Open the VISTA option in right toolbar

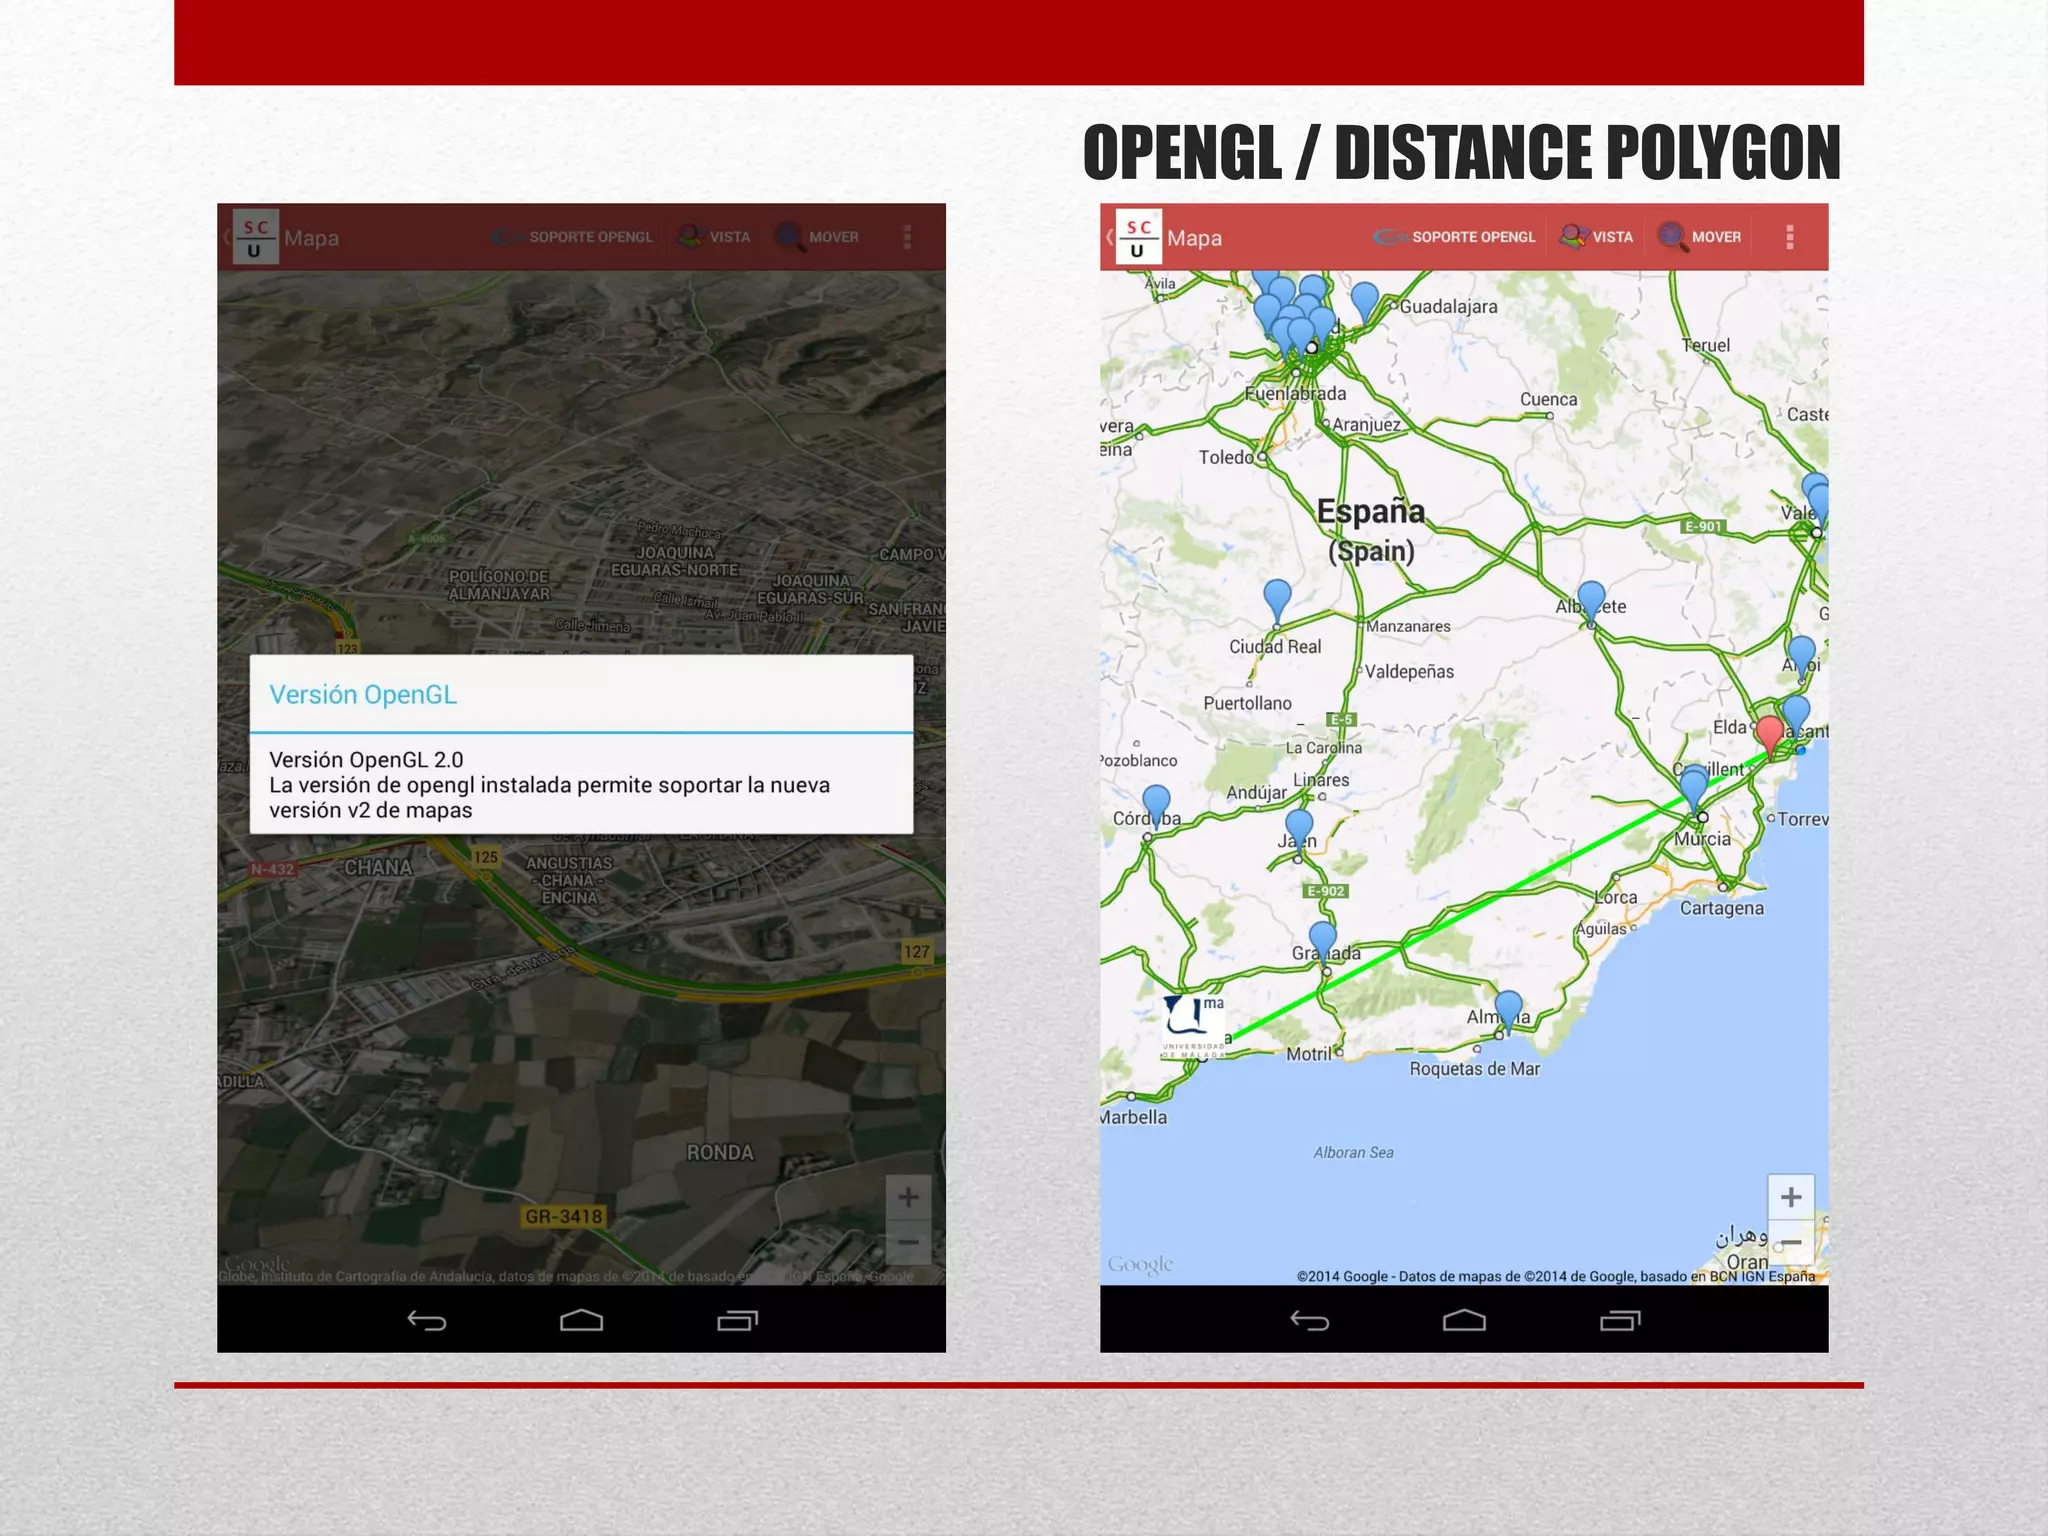pos(1598,237)
